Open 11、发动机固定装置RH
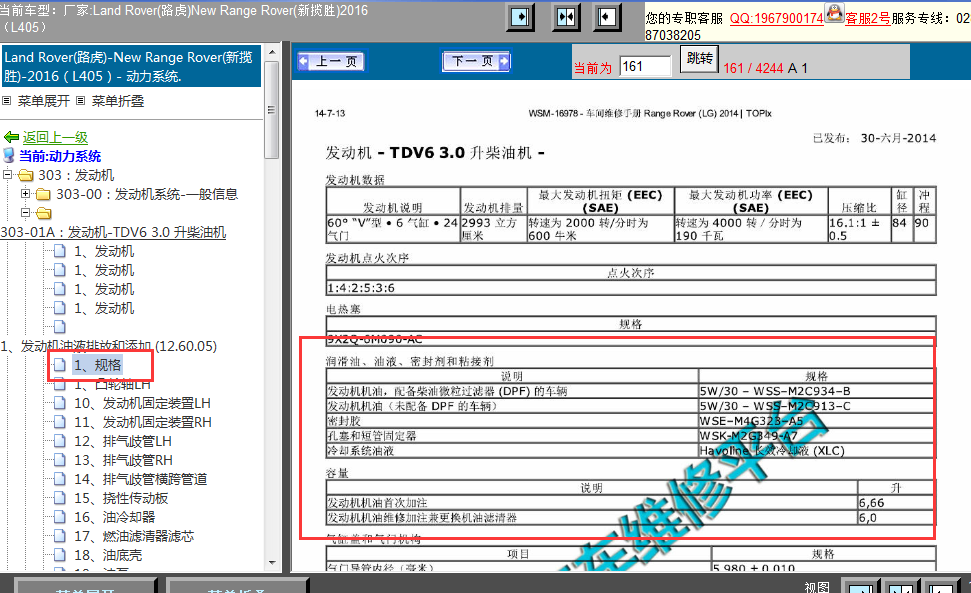 [x=143, y=422]
